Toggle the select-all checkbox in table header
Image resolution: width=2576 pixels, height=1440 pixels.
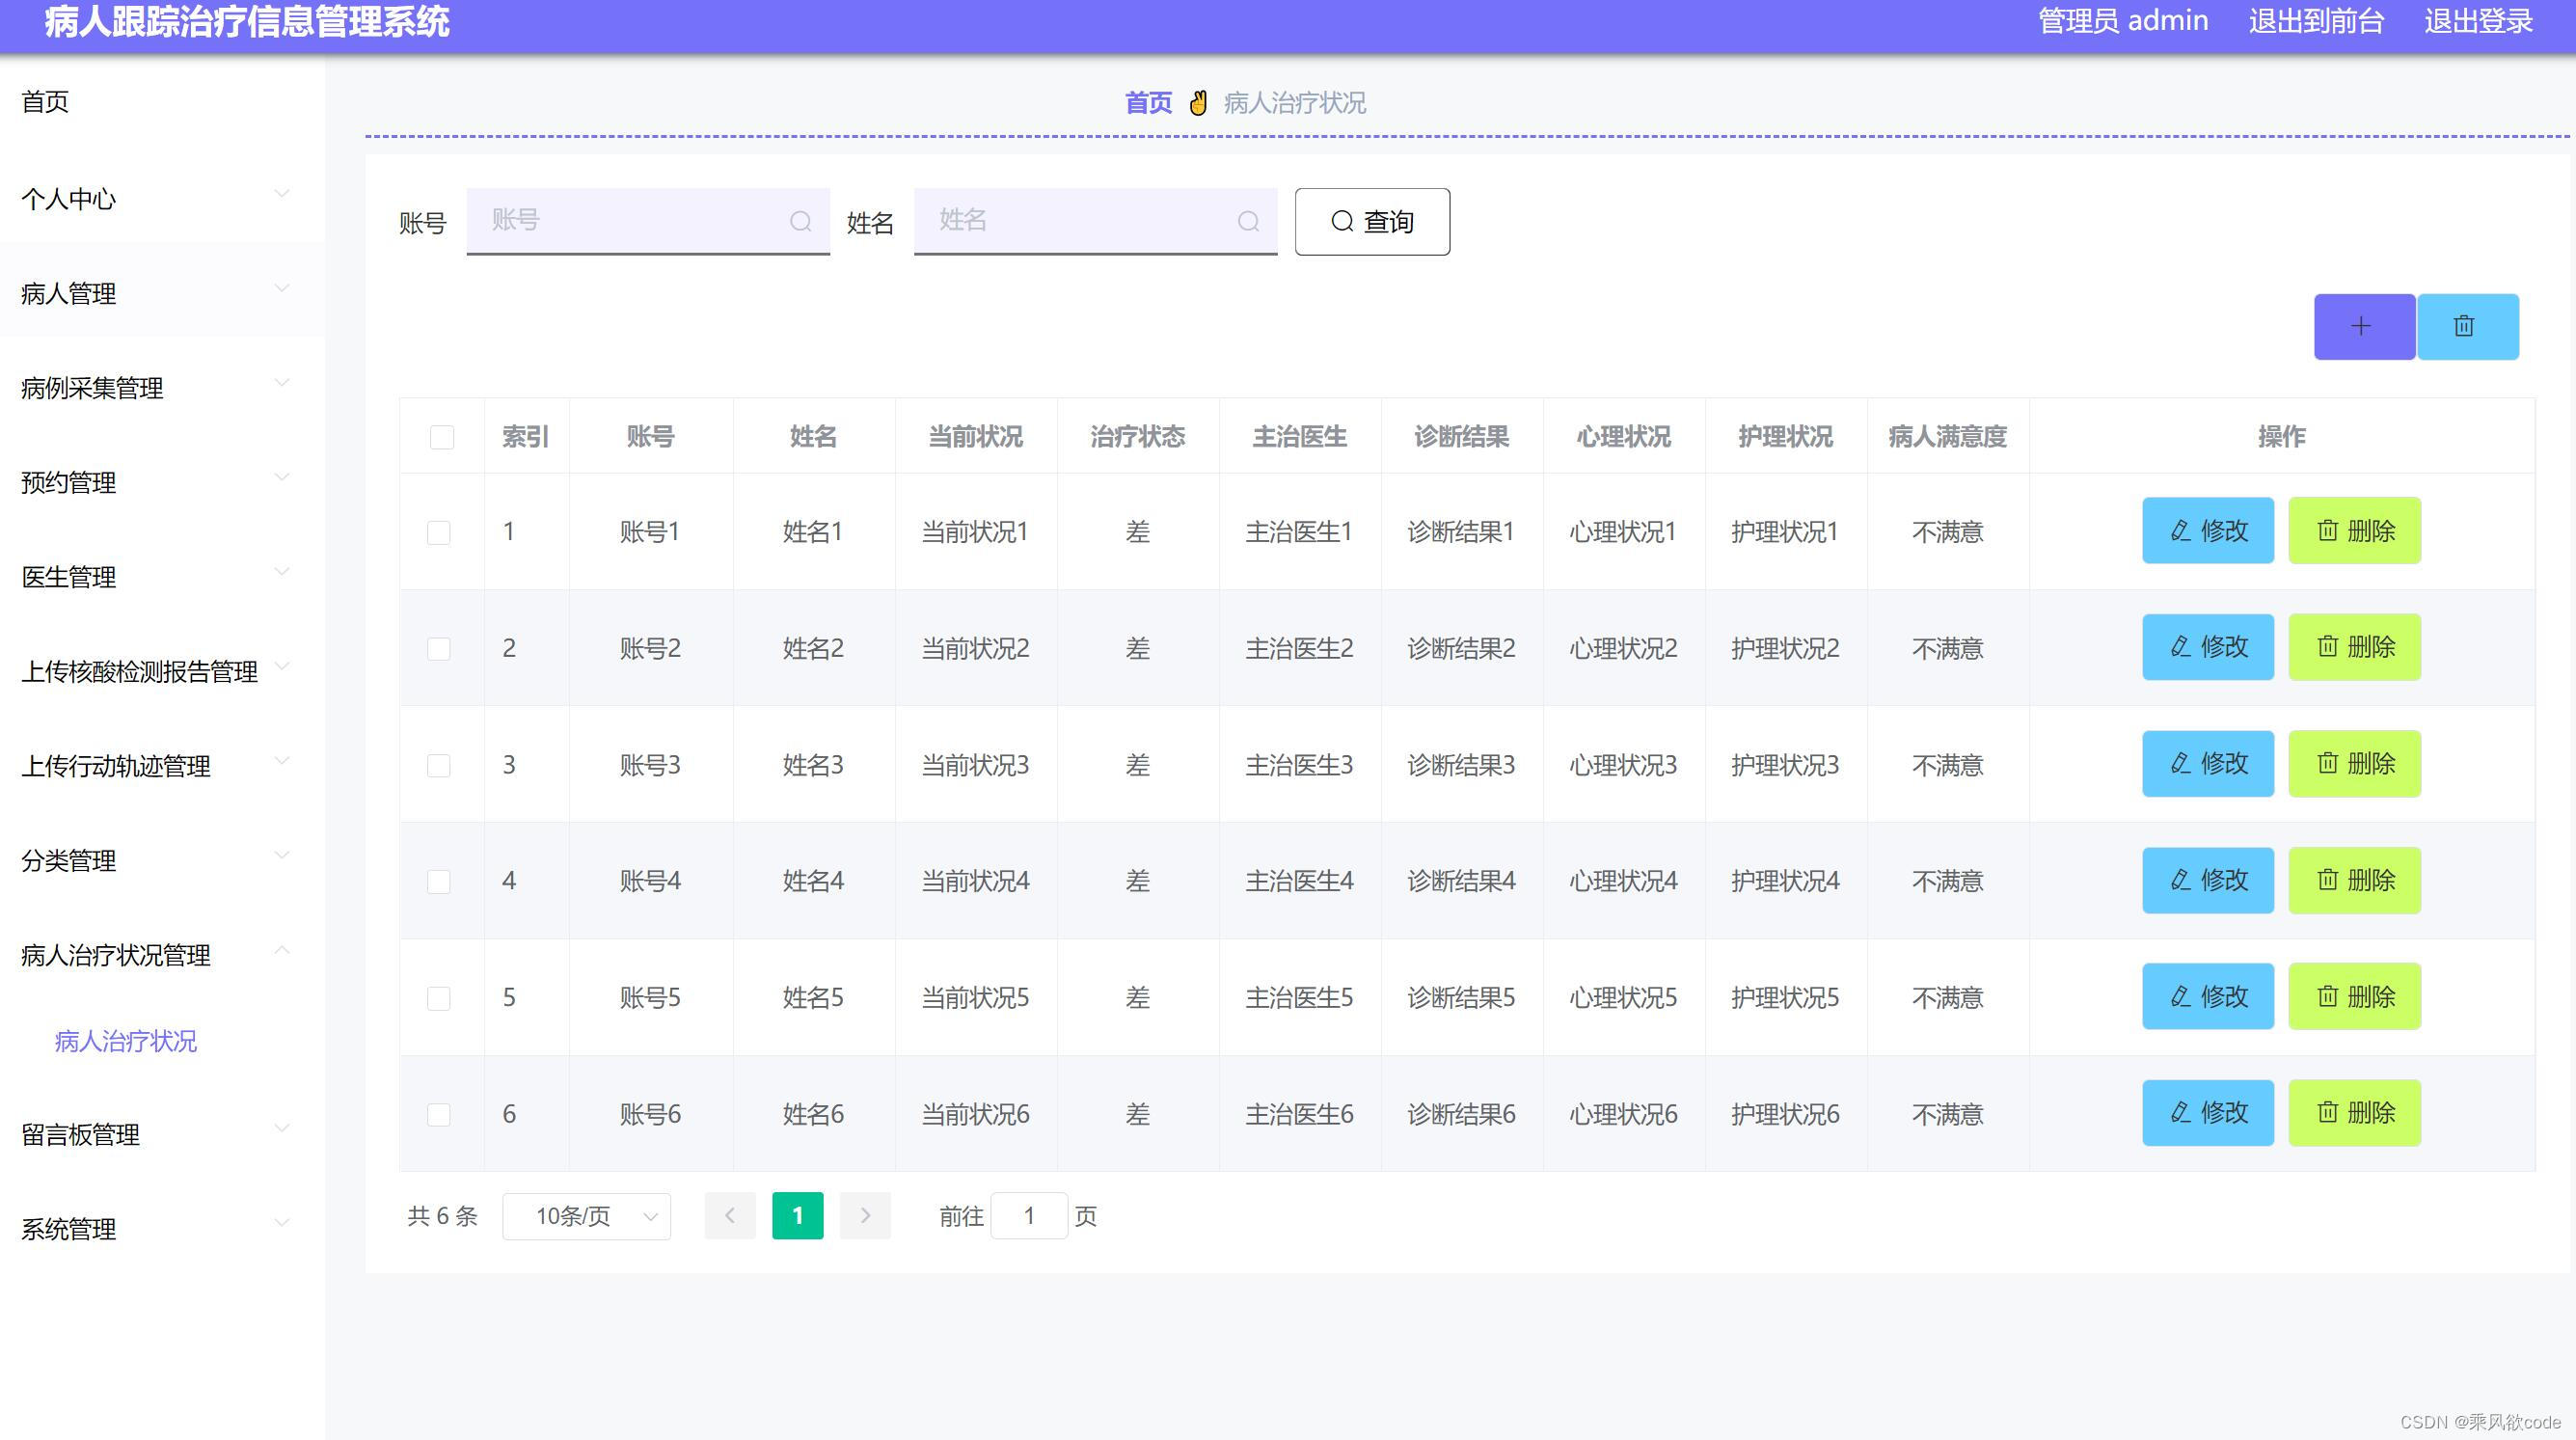(441, 437)
